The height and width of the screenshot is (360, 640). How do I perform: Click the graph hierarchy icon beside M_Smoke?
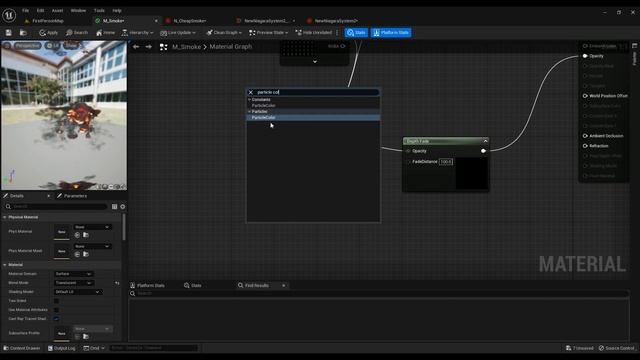click(x=164, y=47)
